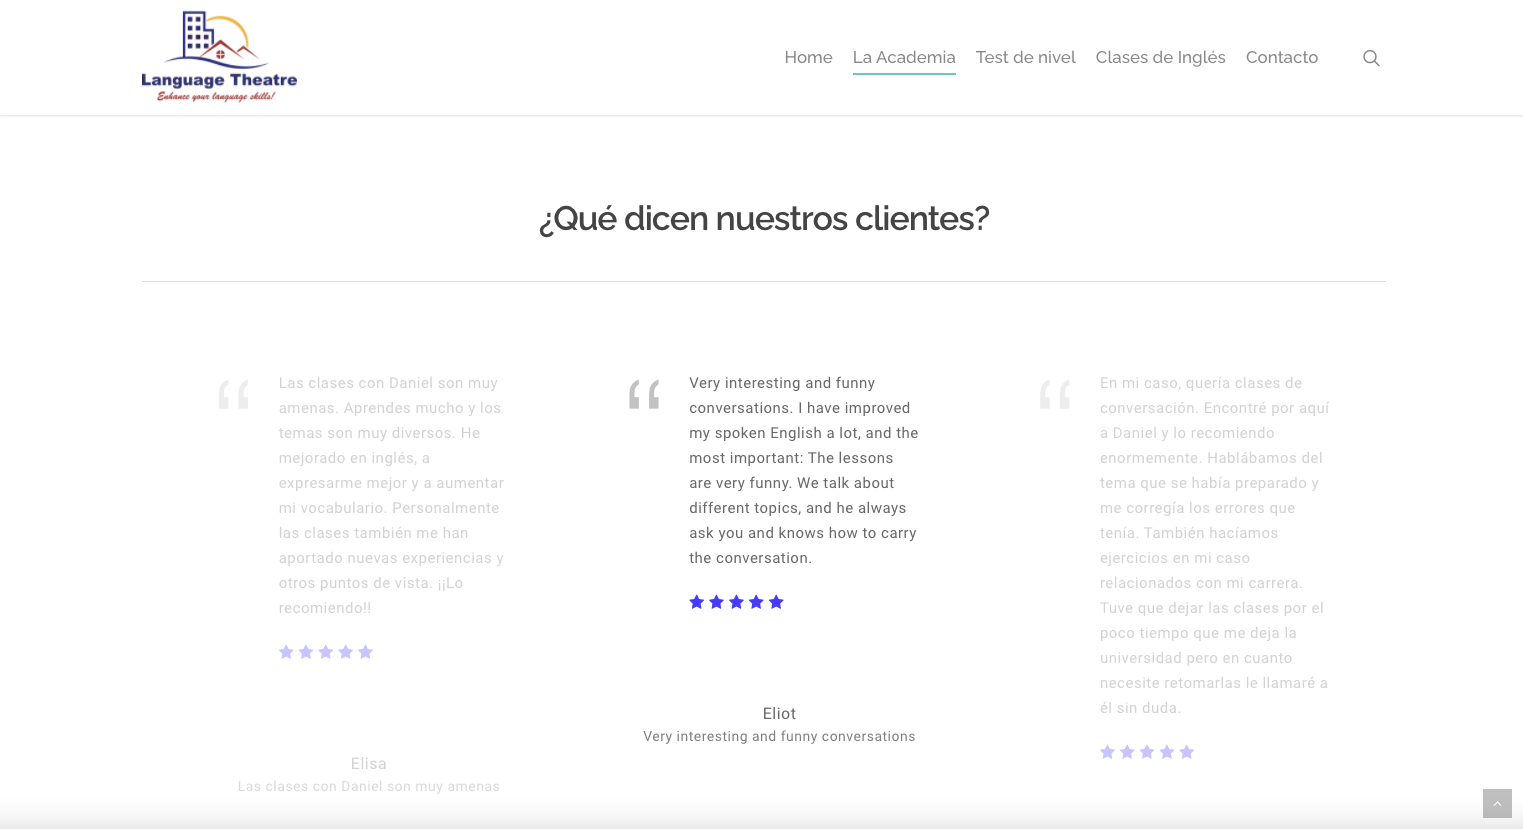Show the right-side testimonial about Daniel
Screen dimensions: 1523x829
coord(1214,545)
